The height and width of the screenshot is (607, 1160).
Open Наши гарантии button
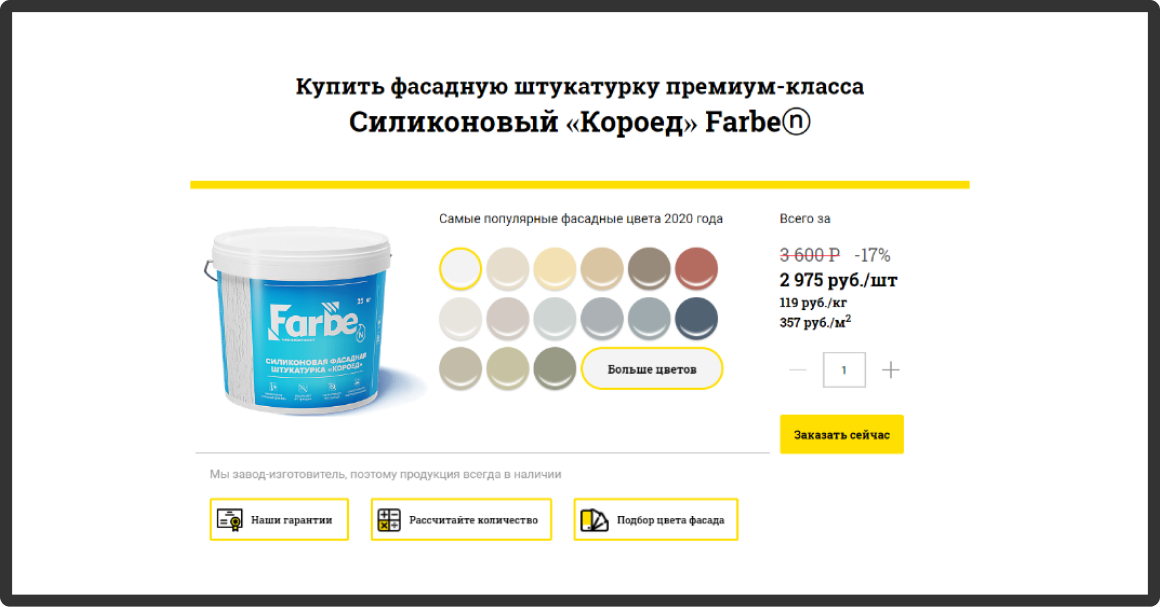click(x=279, y=520)
